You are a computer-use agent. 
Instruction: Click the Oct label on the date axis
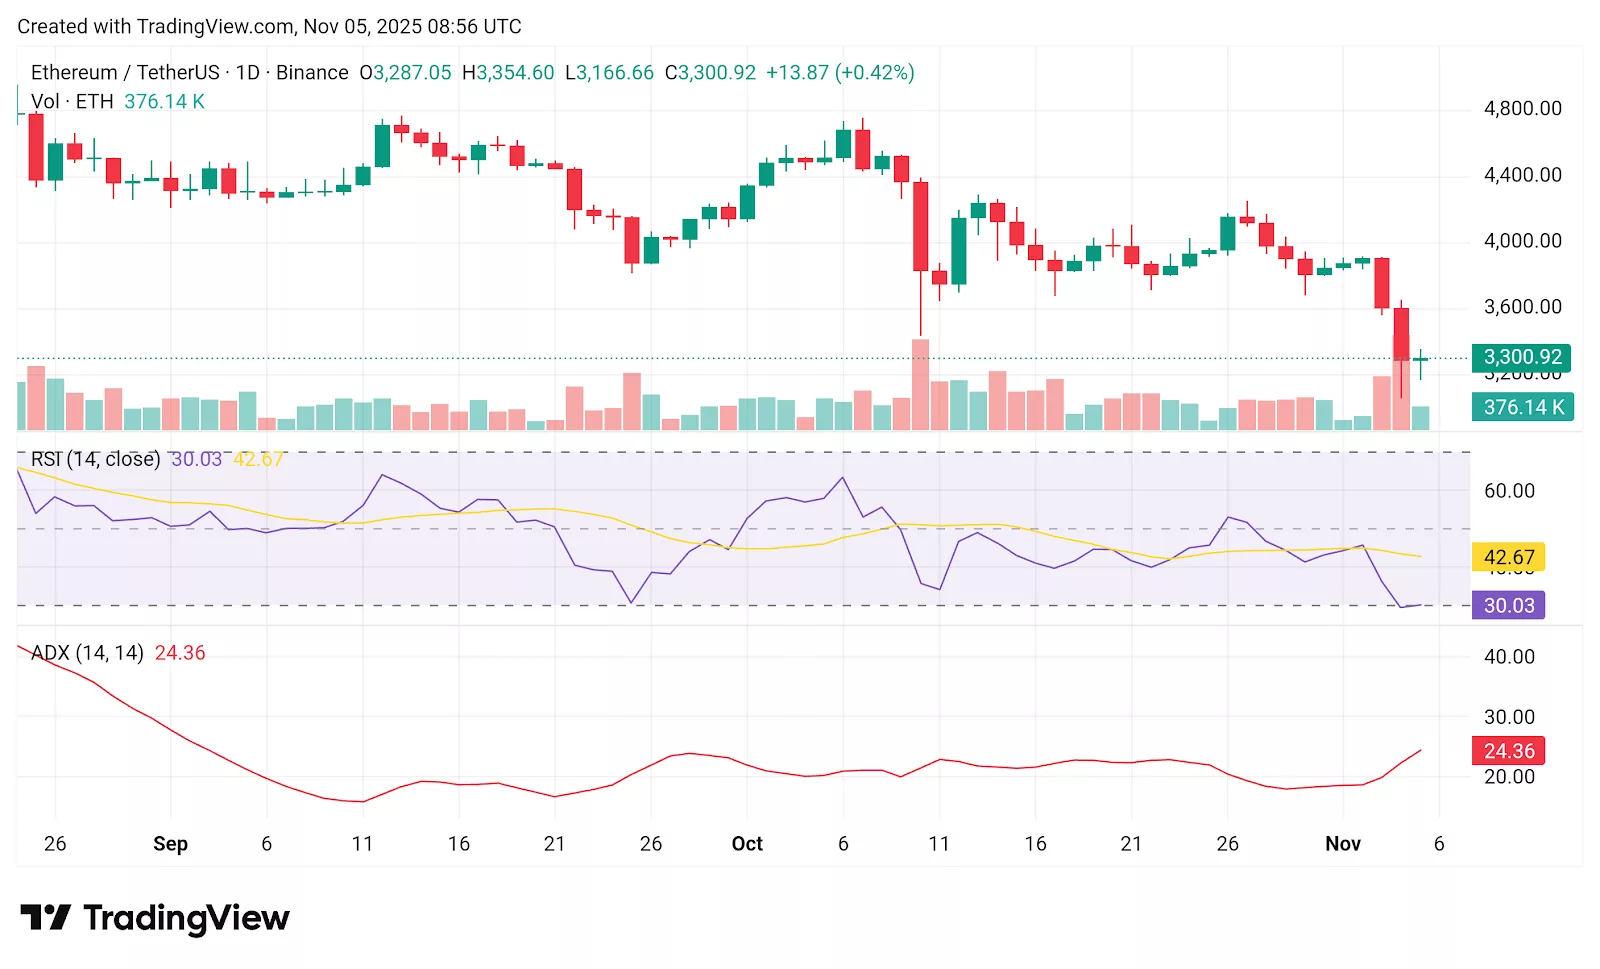click(x=747, y=843)
